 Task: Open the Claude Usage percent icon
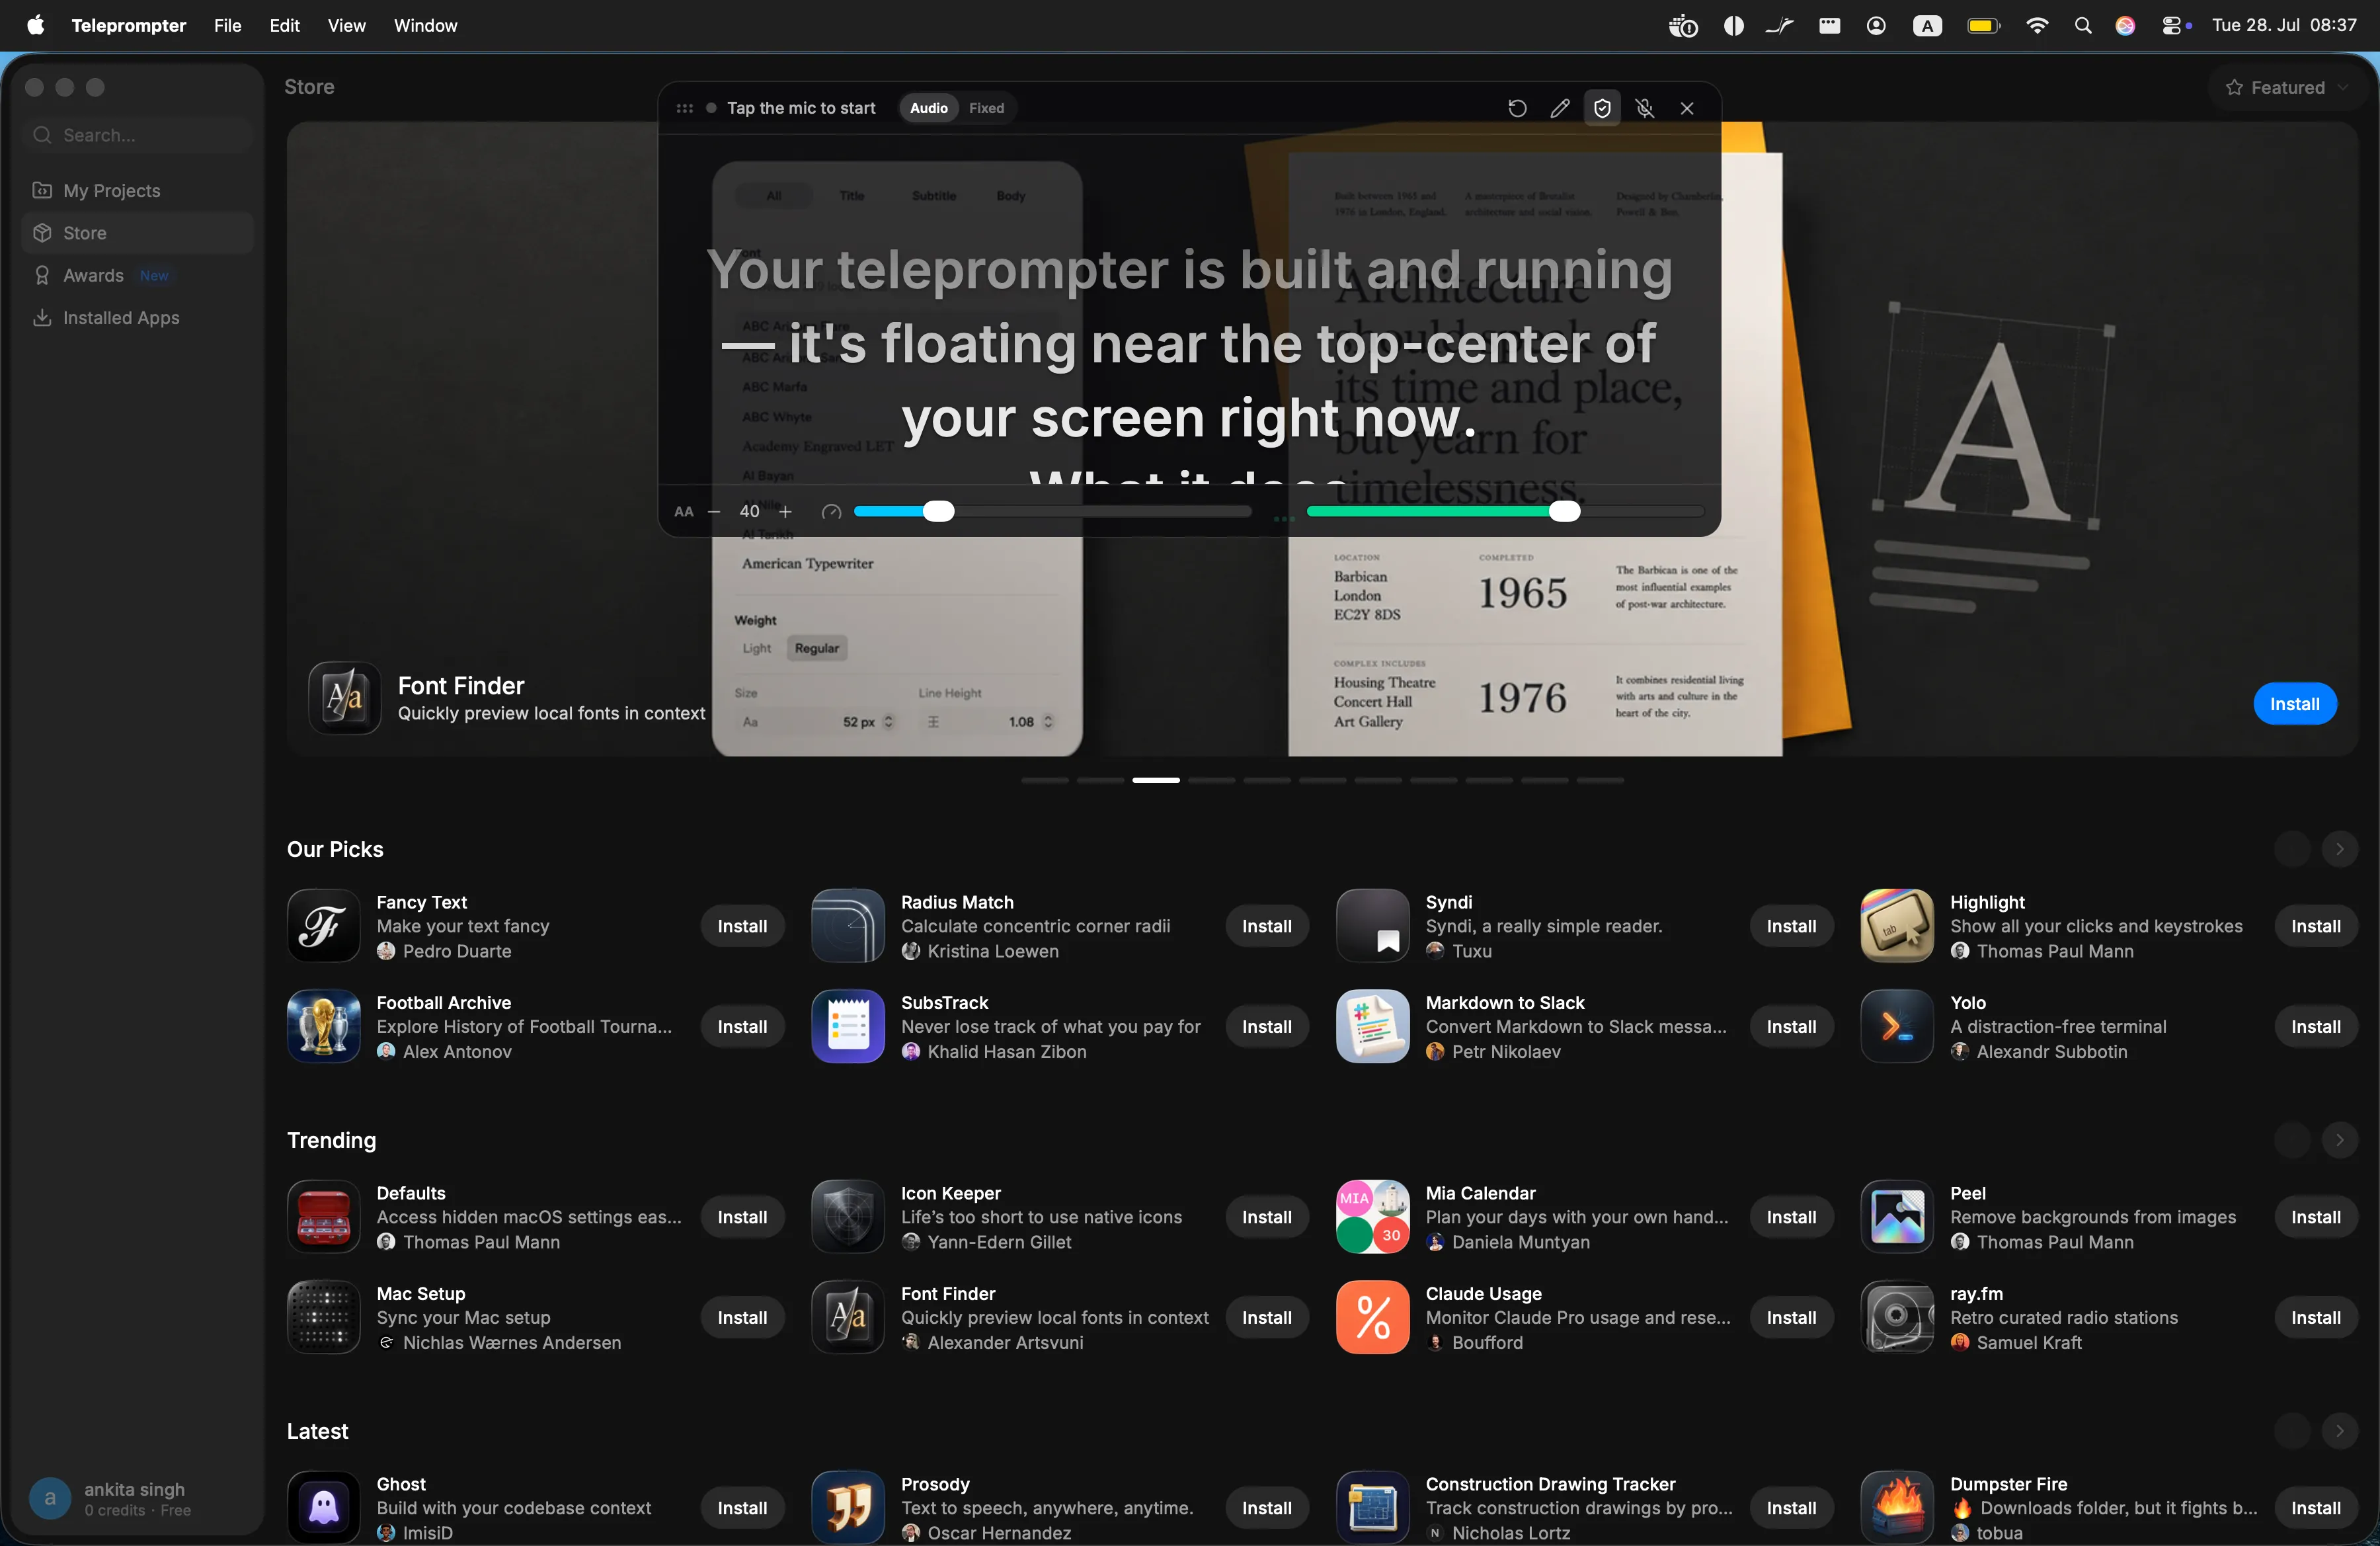[x=1373, y=1318]
